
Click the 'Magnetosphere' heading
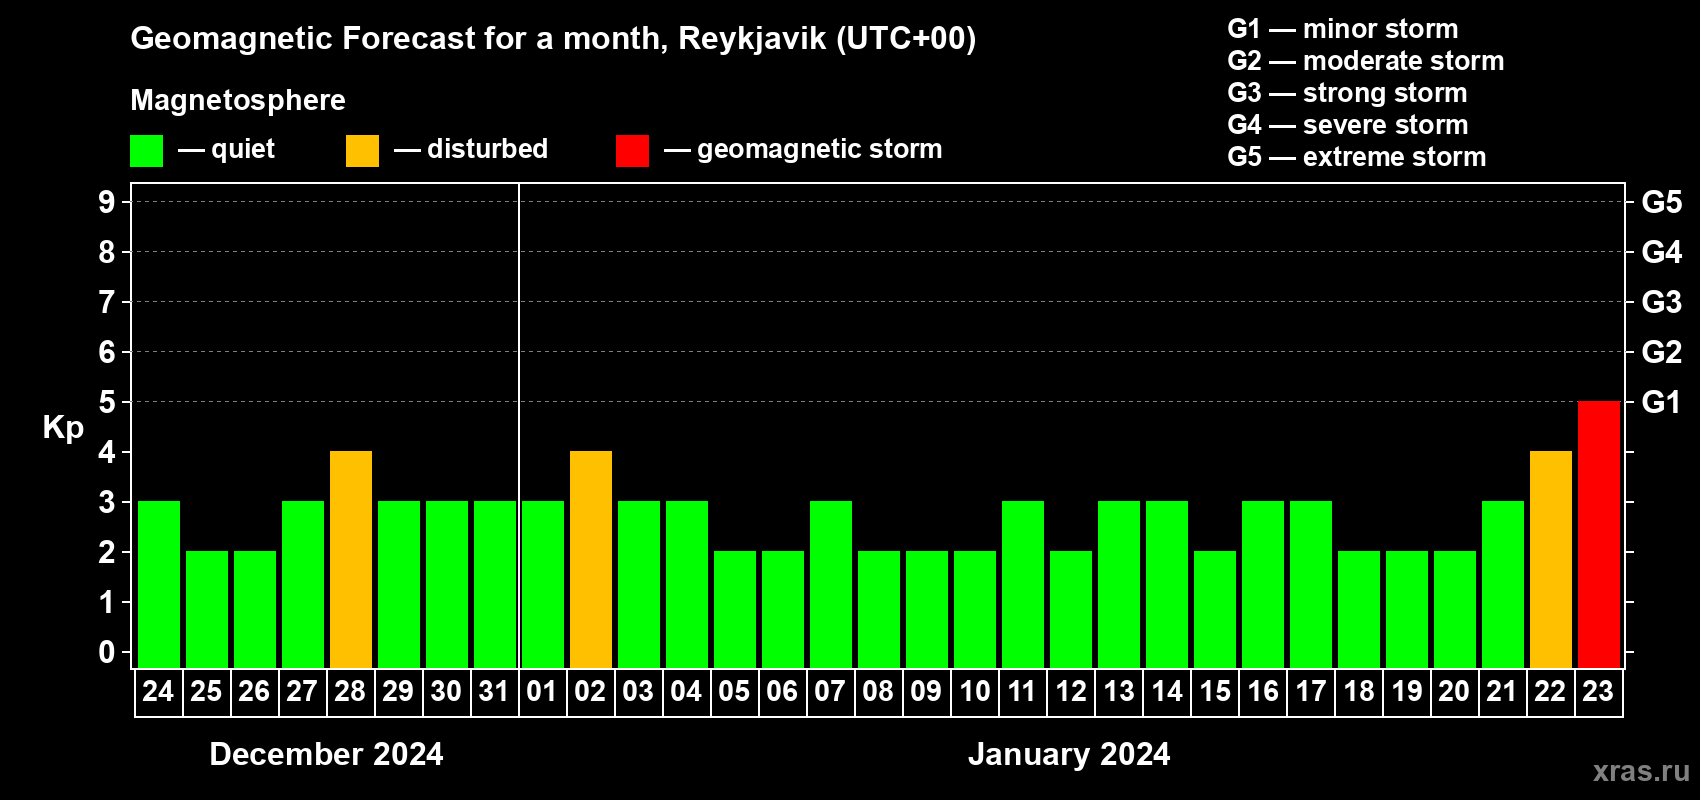(x=238, y=100)
